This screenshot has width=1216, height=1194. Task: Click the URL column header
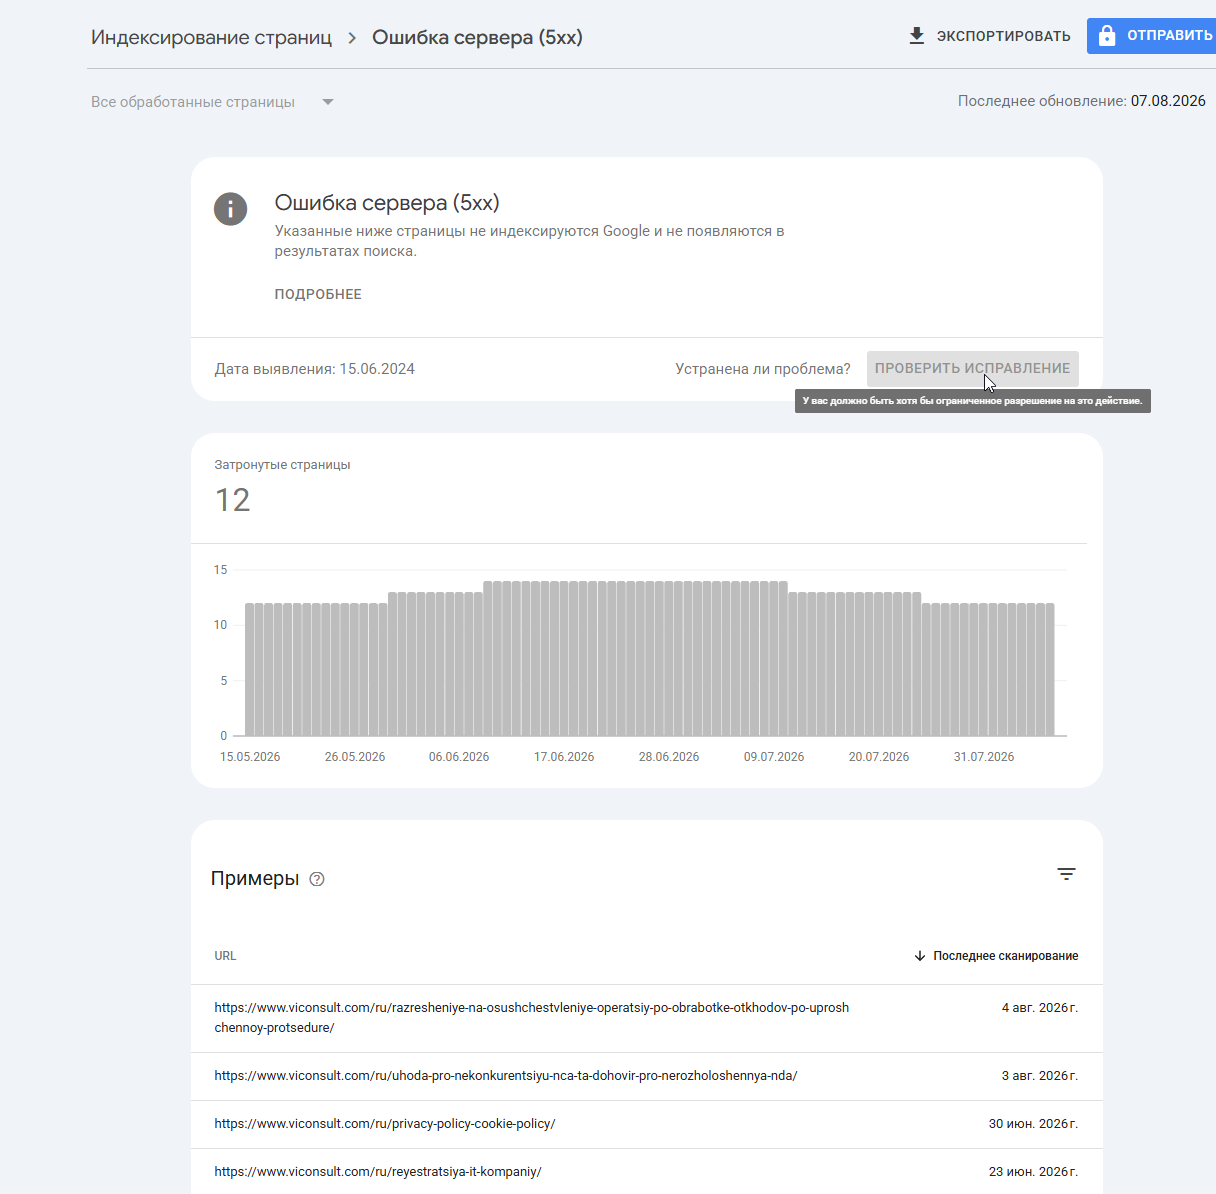[x=225, y=956]
